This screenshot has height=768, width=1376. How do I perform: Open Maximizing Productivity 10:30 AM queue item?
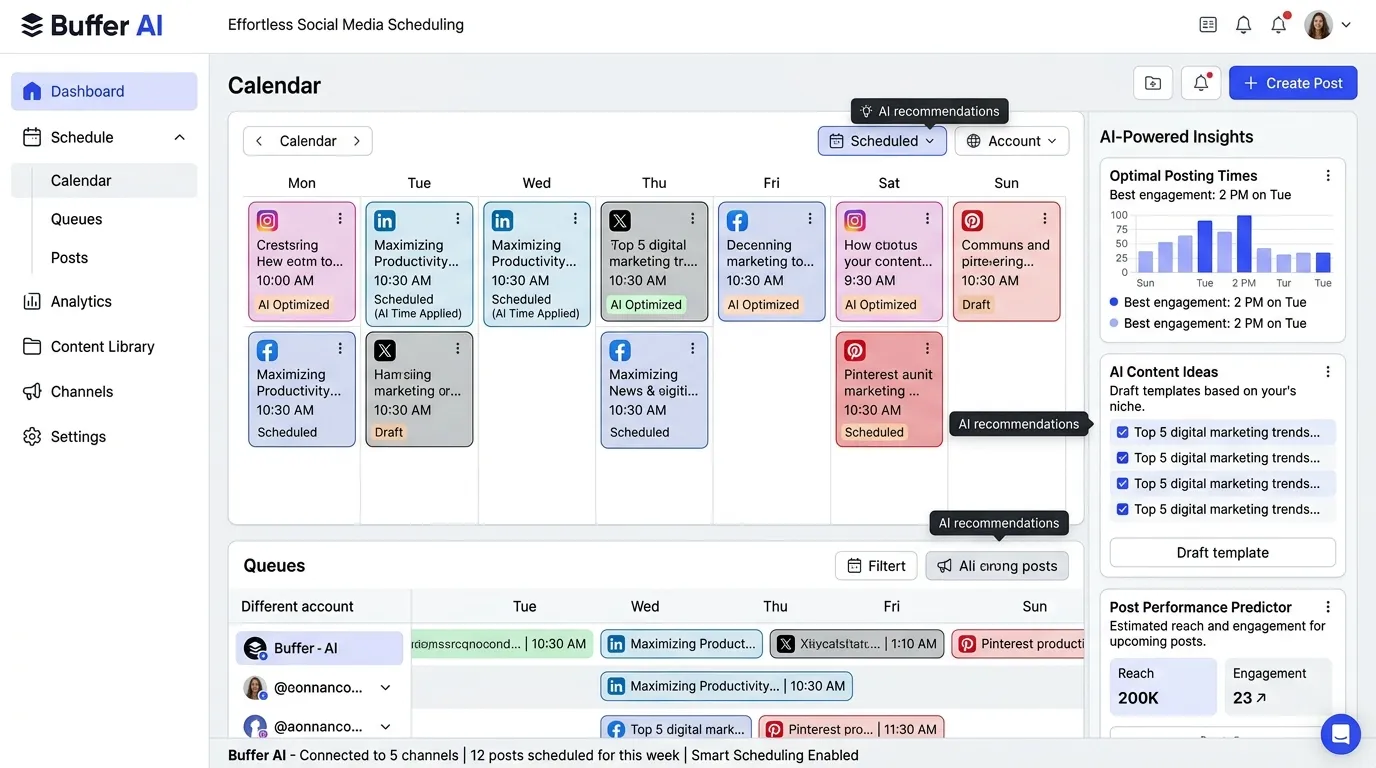pos(726,686)
